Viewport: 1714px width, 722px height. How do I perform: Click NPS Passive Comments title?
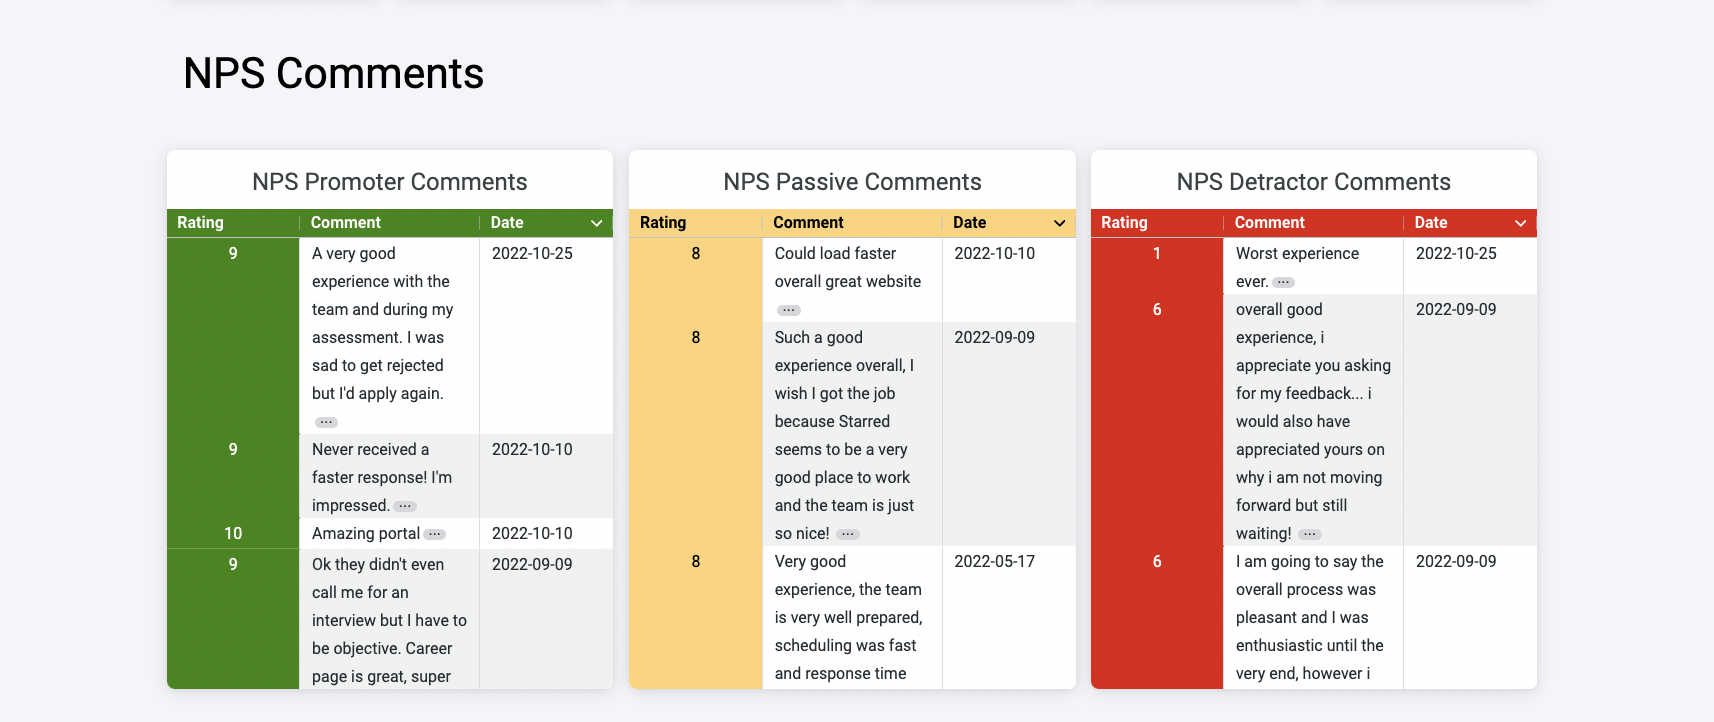point(852,182)
